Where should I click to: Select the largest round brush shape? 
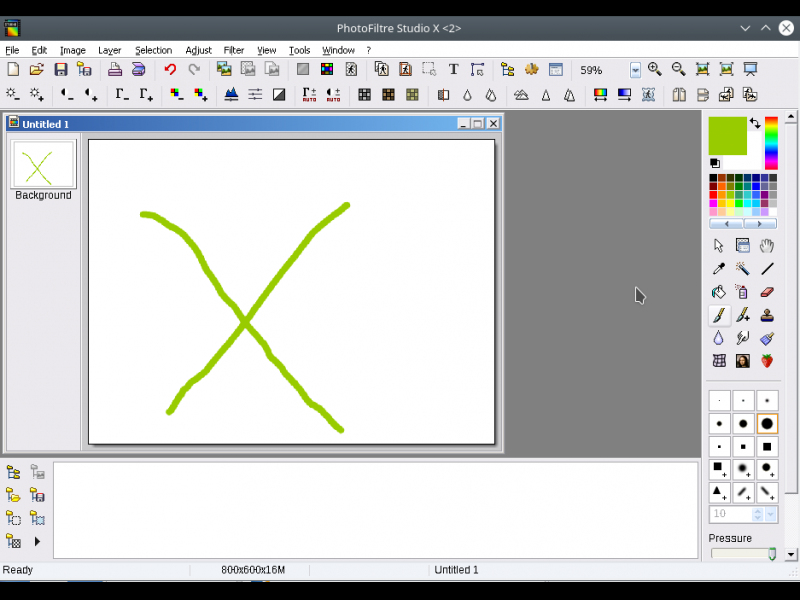767,424
